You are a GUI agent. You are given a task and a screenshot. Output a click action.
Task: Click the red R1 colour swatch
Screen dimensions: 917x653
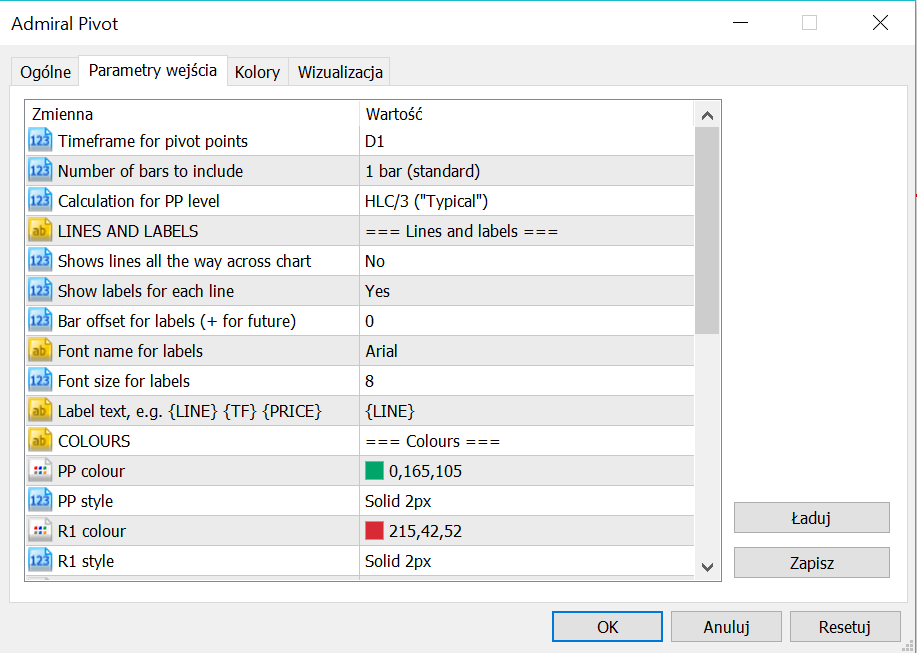click(x=374, y=531)
